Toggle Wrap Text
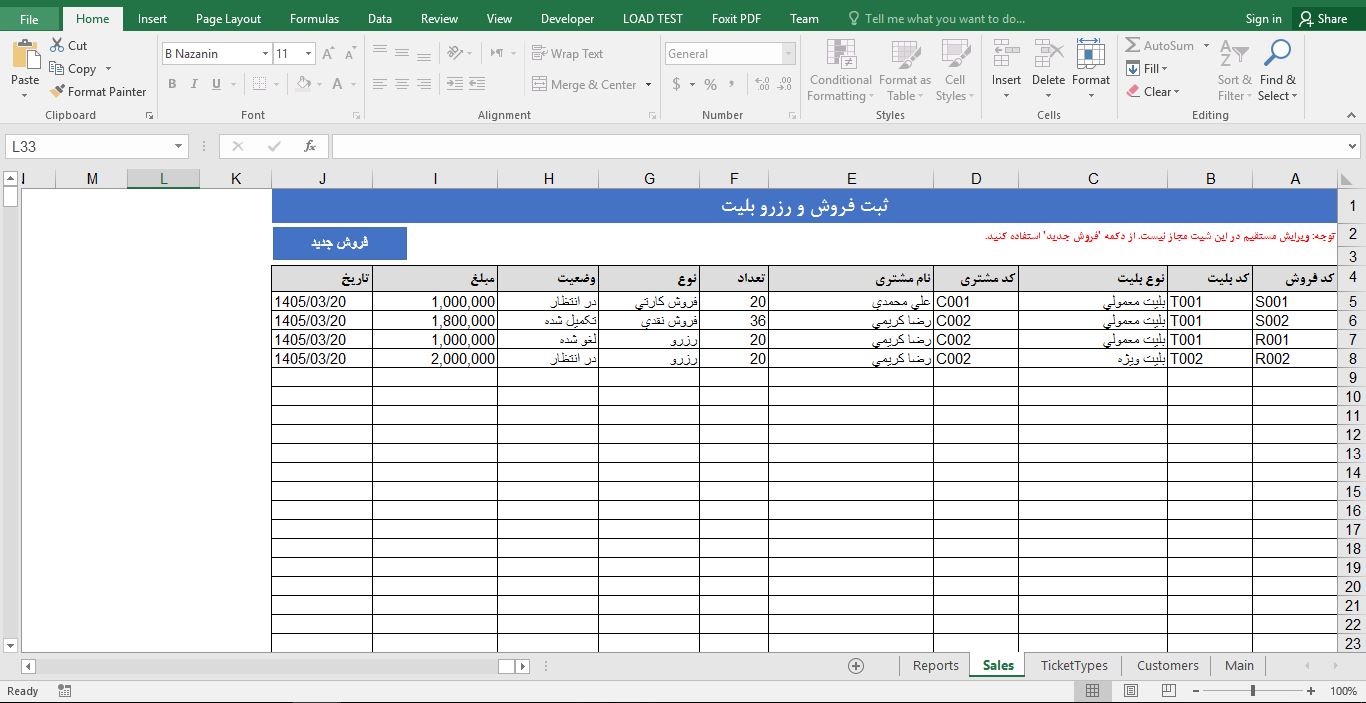Image resolution: width=1366 pixels, height=703 pixels. pos(568,54)
